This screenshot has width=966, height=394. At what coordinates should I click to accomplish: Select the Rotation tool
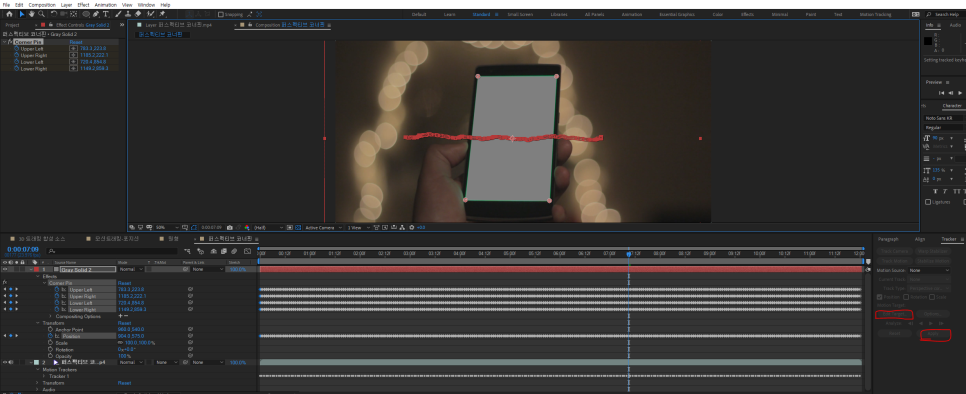(x=54, y=14)
